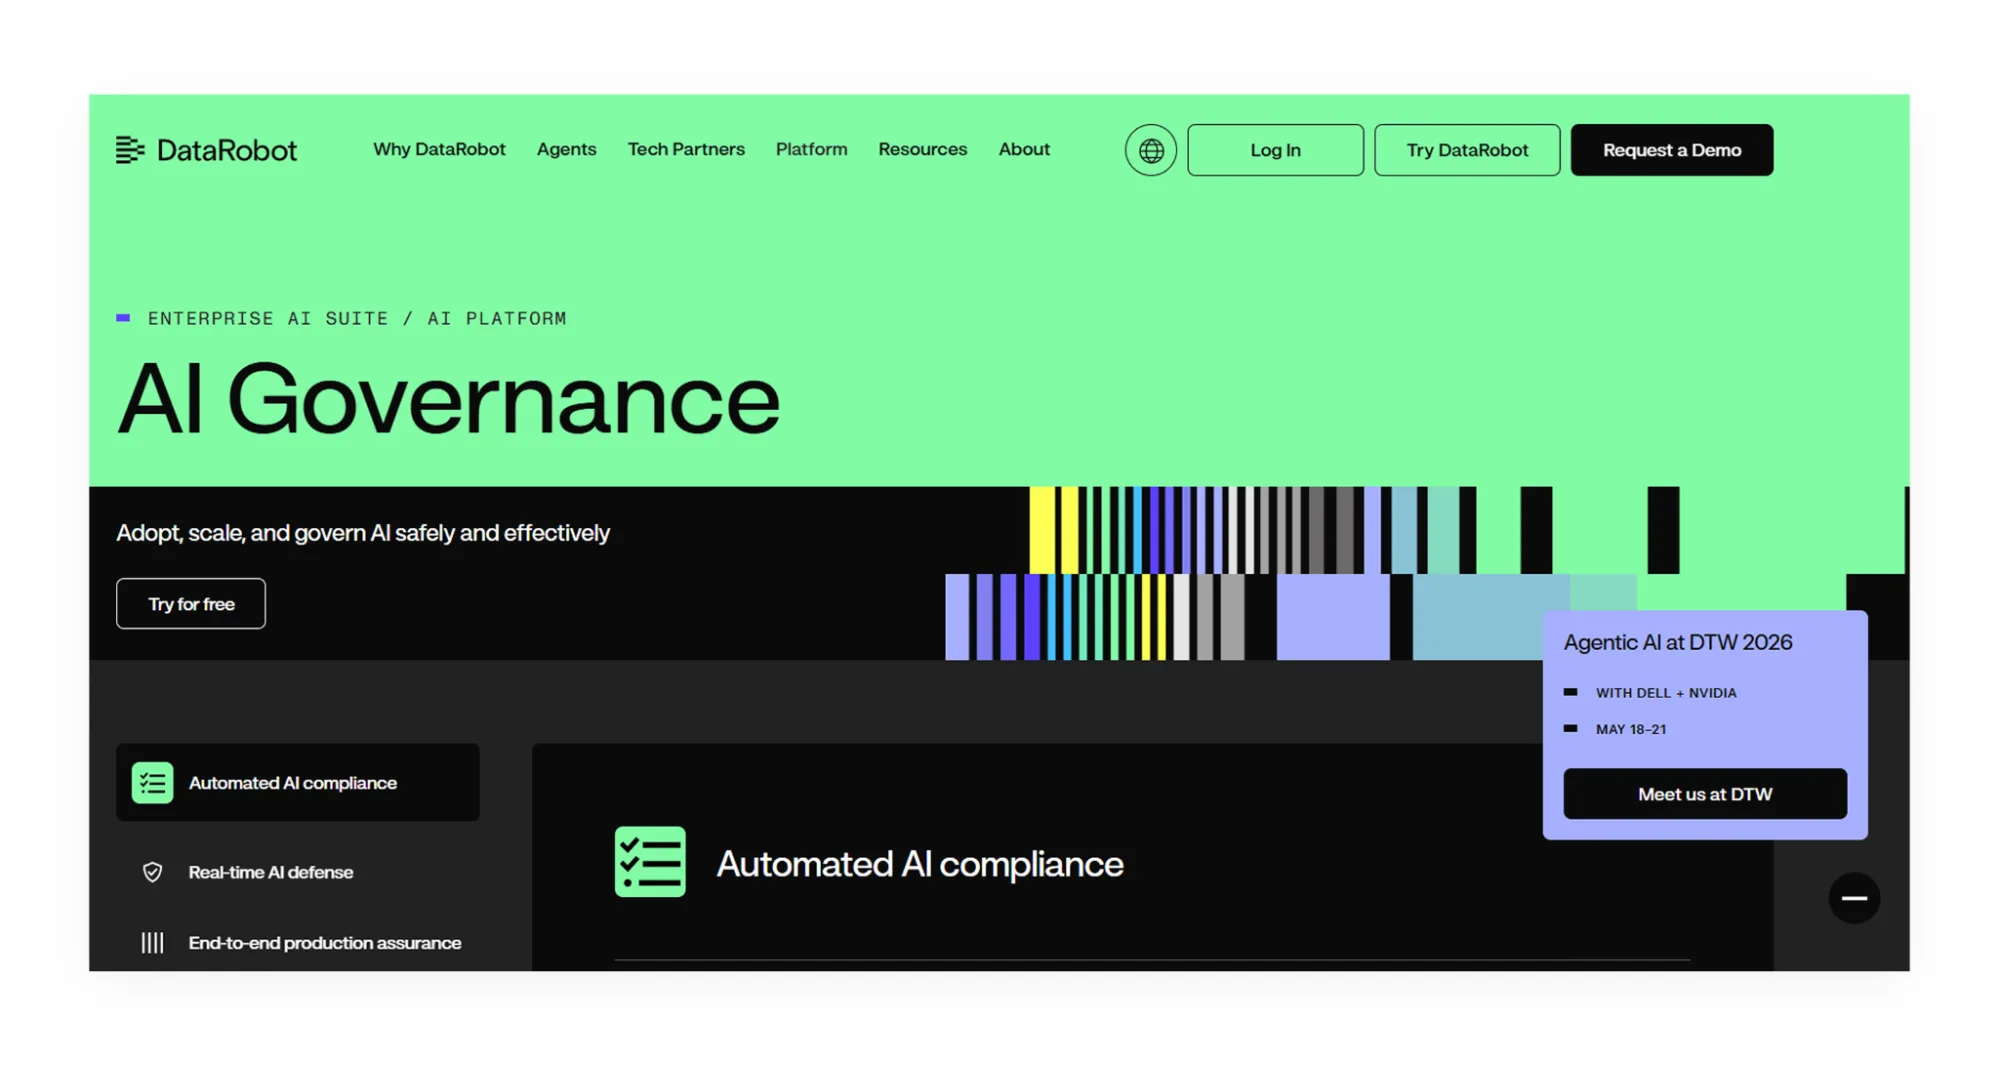Collapse the DTW promo card with minus button

(1854, 898)
